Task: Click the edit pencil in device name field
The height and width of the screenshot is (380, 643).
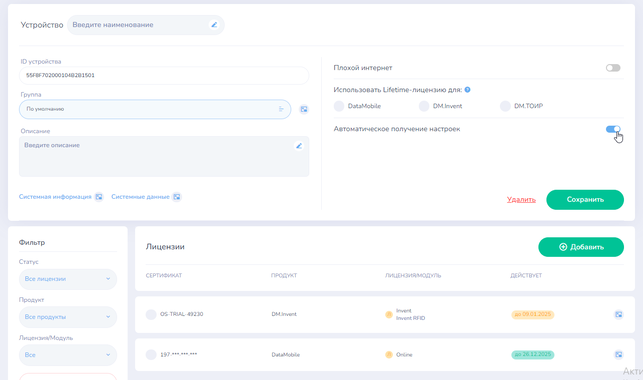Action: pos(214,25)
